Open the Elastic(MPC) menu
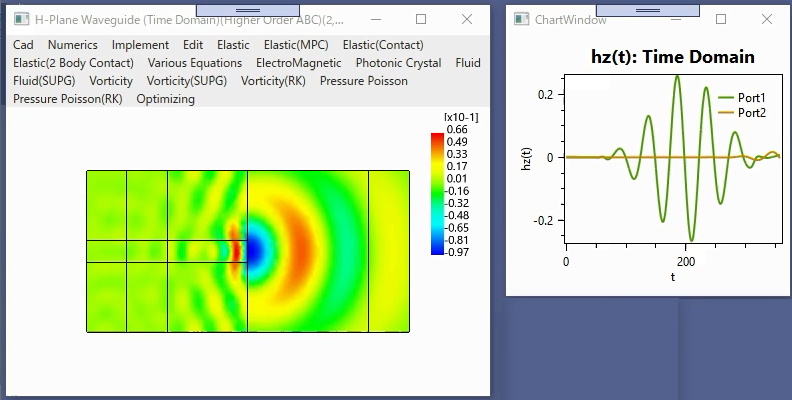The height and width of the screenshot is (400, 792). coord(296,45)
